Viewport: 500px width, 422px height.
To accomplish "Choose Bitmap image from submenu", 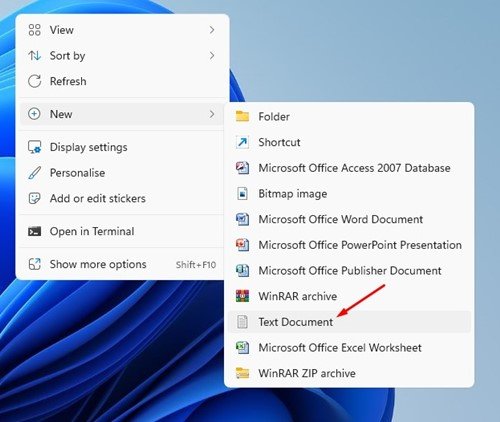I will coord(349,194).
